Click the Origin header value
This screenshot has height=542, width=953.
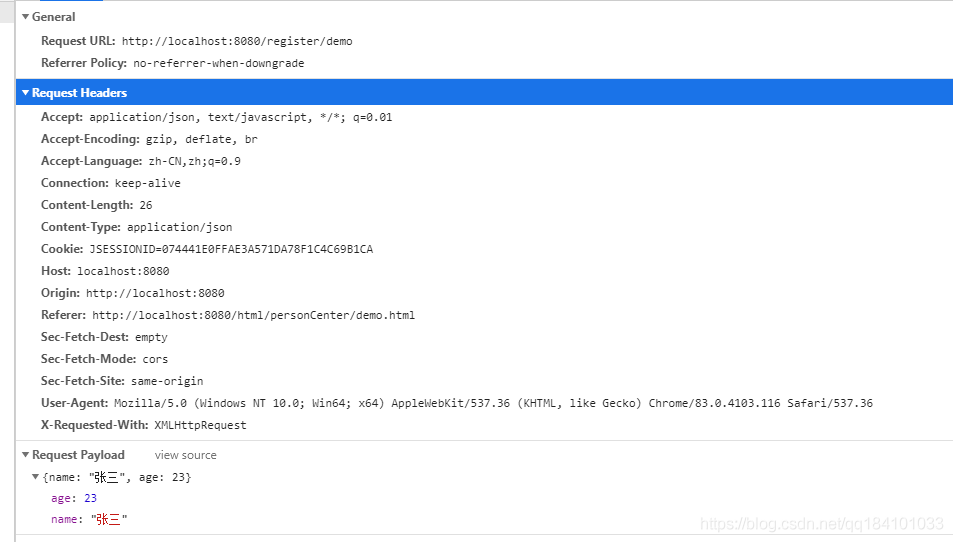point(155,293)
